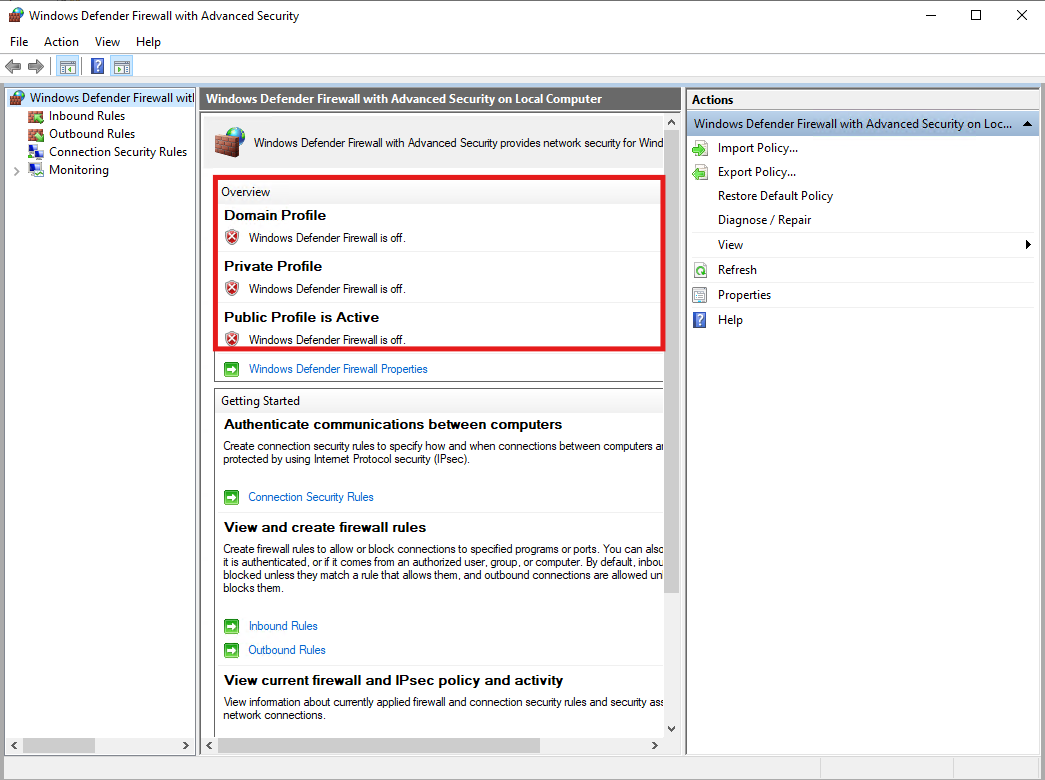Open the Action menu
The height and width of the screenshot is (780, 1045).
tap(61, 42)
